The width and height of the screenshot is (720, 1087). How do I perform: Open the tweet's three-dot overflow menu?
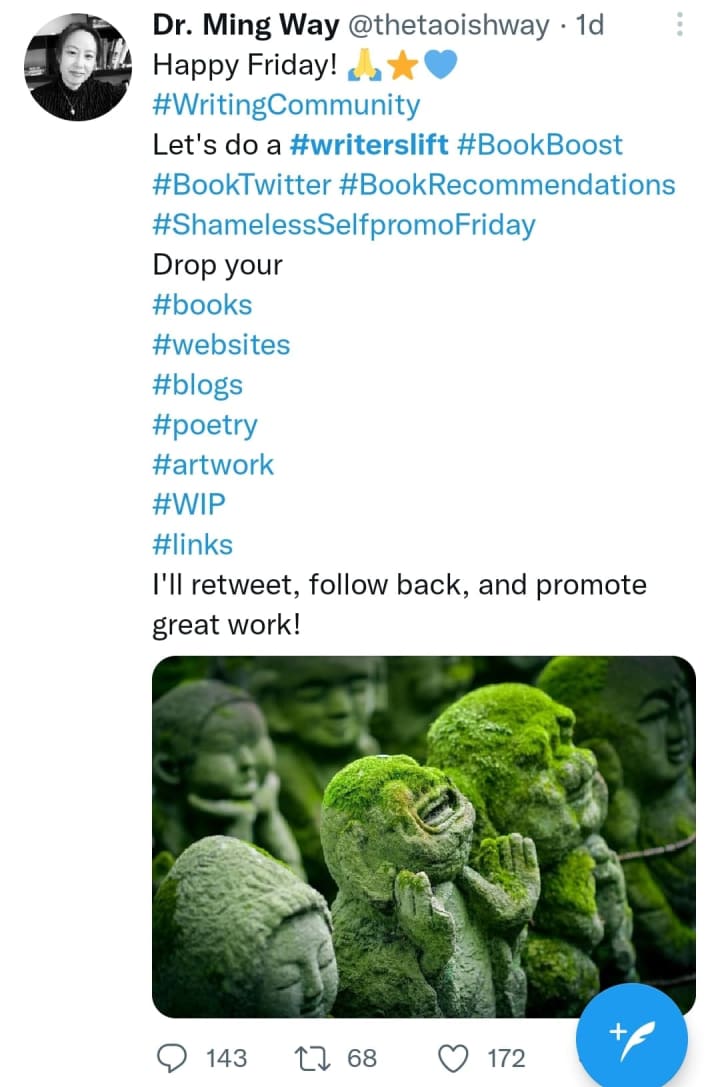coord(679,24)
